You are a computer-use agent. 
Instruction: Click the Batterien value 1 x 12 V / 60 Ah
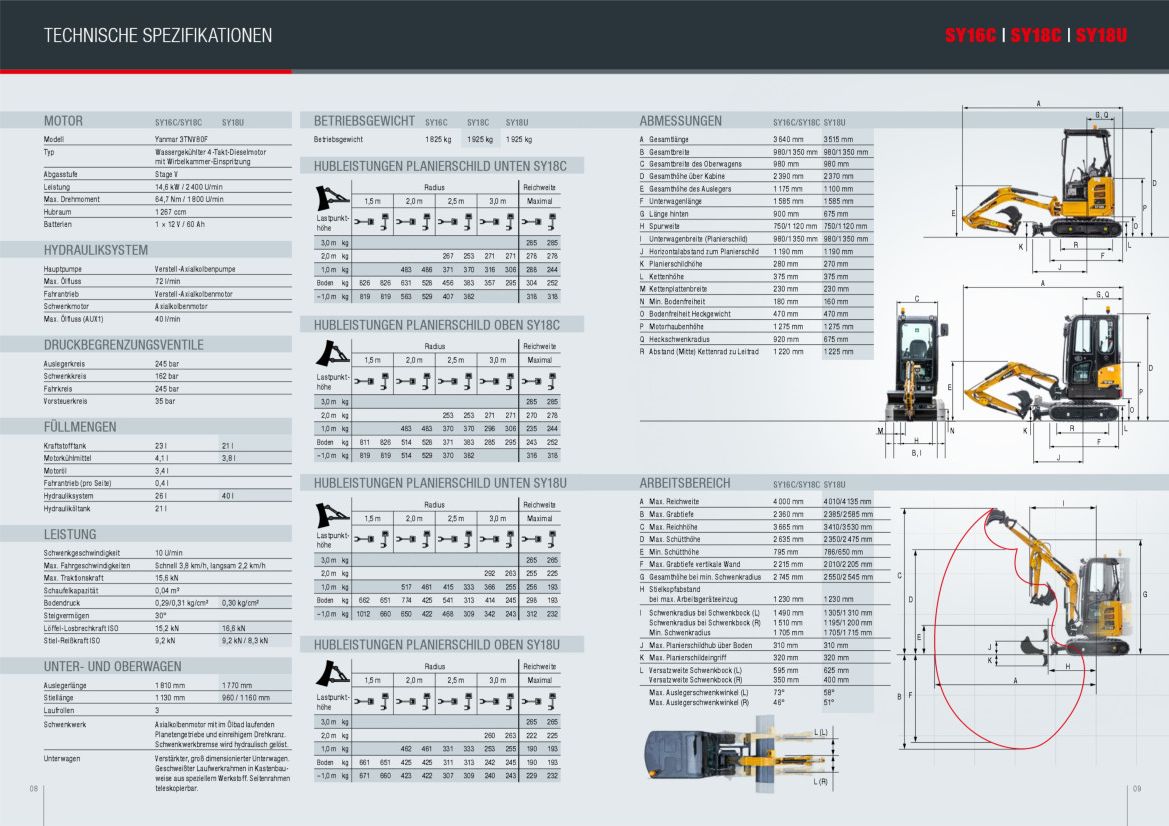pos(180,224)
